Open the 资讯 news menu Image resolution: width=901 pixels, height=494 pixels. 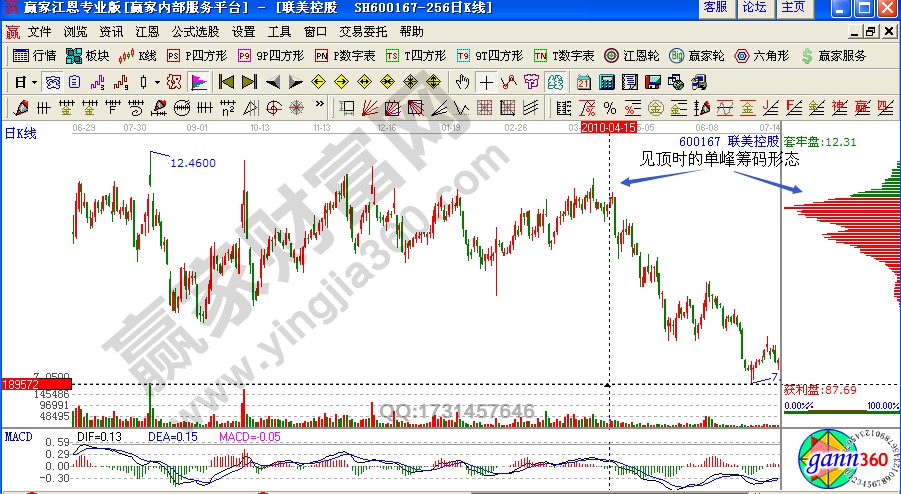pos(111,32)
